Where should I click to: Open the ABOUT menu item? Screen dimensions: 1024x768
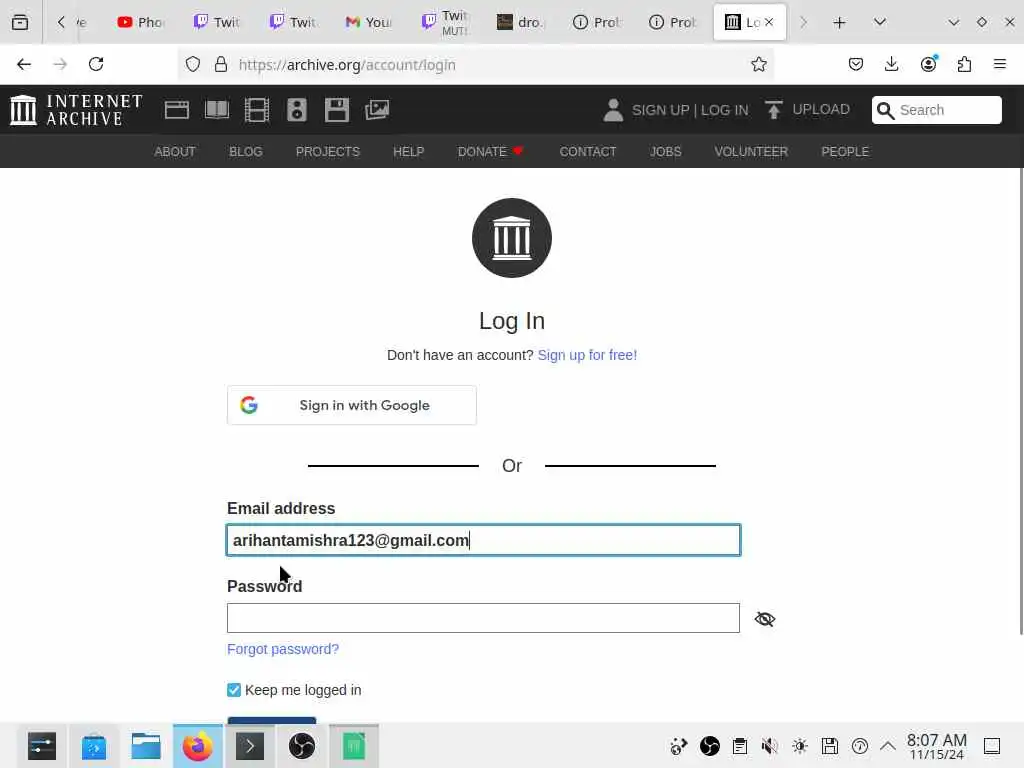click(x=175, y=152)
